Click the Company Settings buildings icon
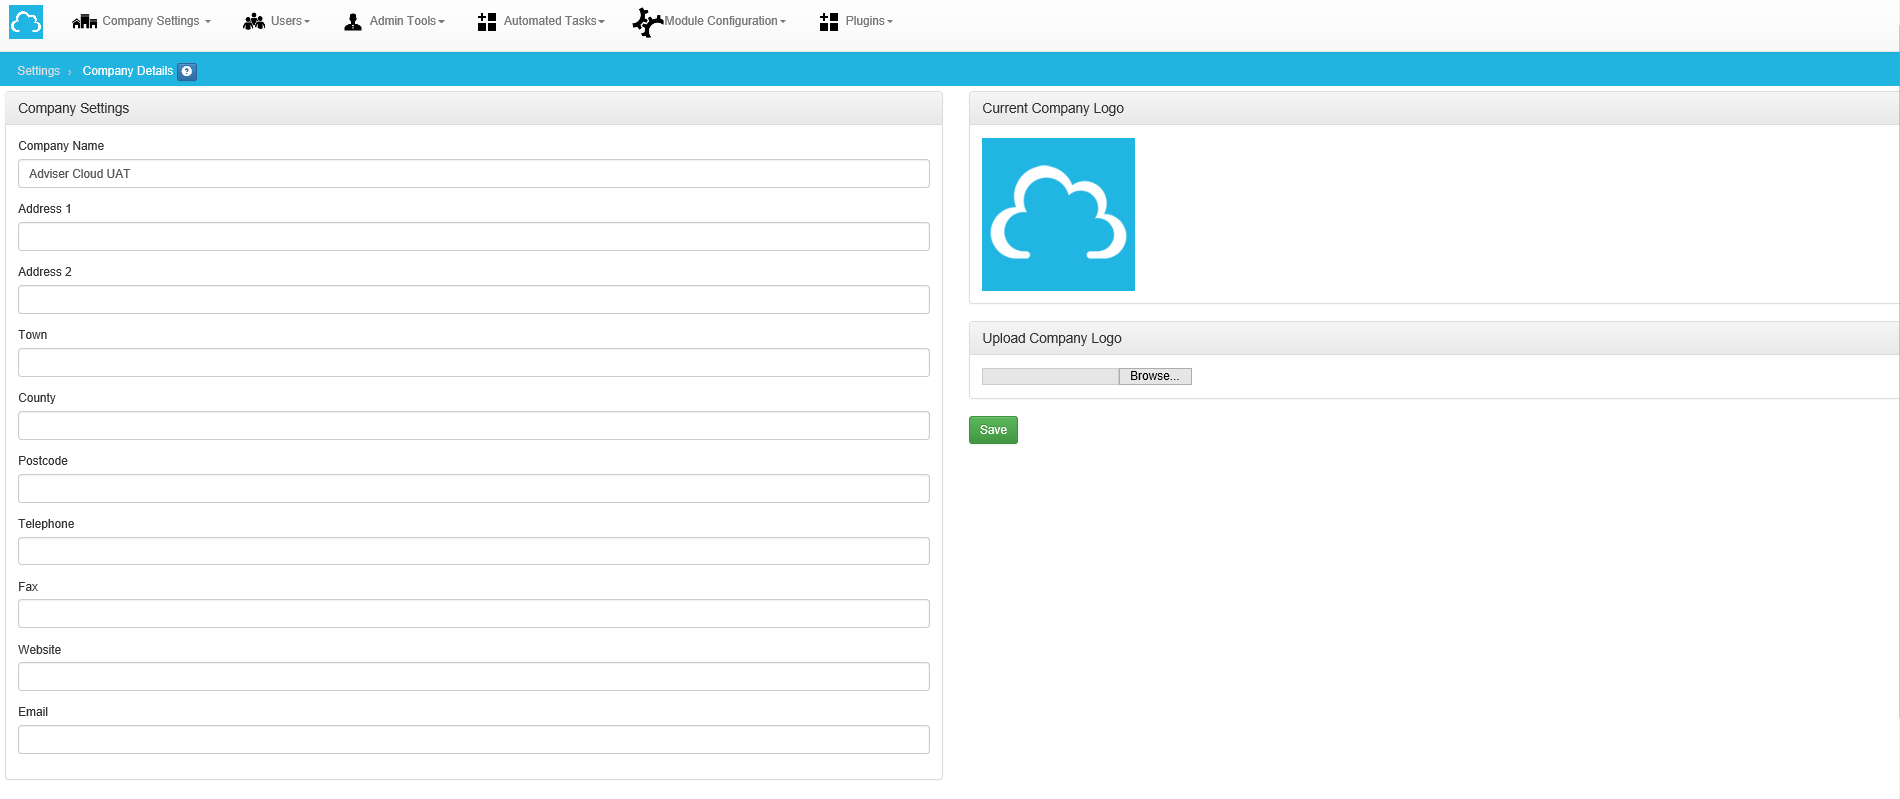1900x799 pixels. (x=85, y=22)
